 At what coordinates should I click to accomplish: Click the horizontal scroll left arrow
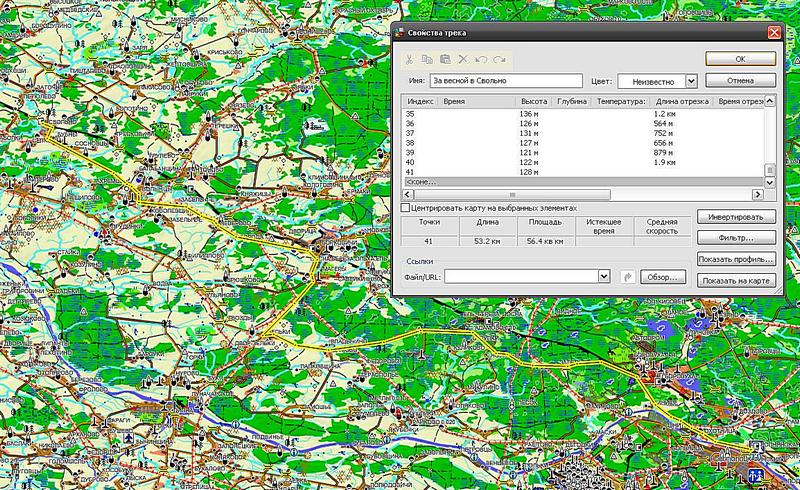tap(408, 194)
